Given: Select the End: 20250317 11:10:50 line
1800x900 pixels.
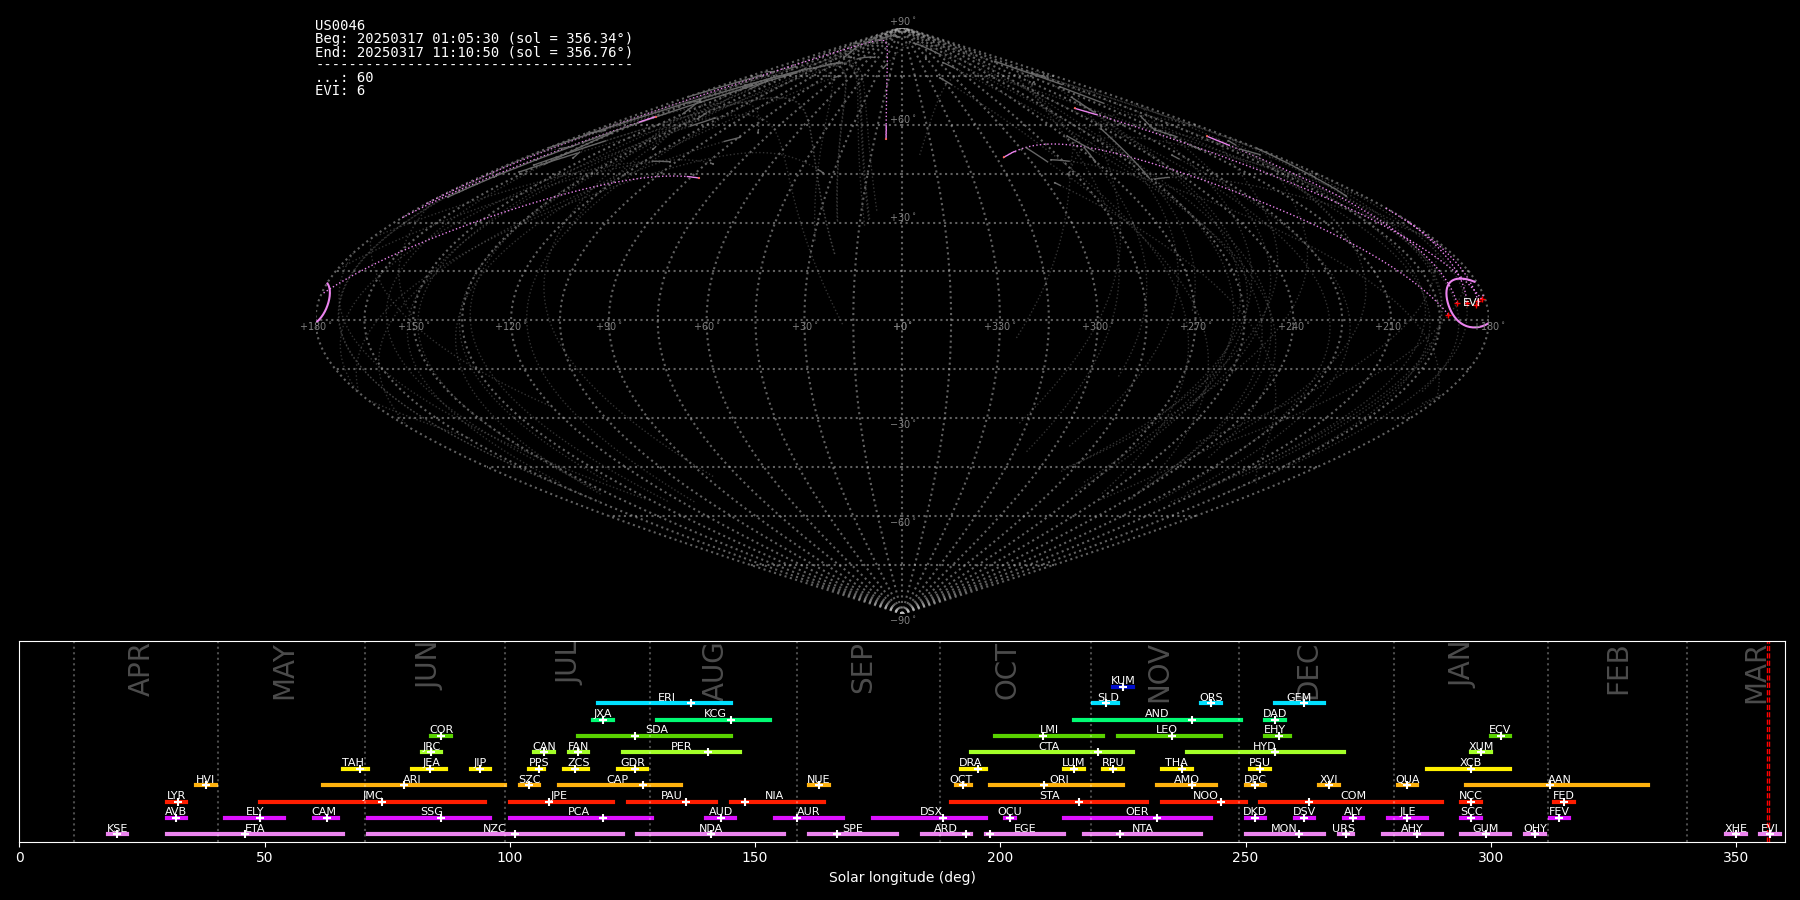Looking at the screenshot, I should point(474,52).
